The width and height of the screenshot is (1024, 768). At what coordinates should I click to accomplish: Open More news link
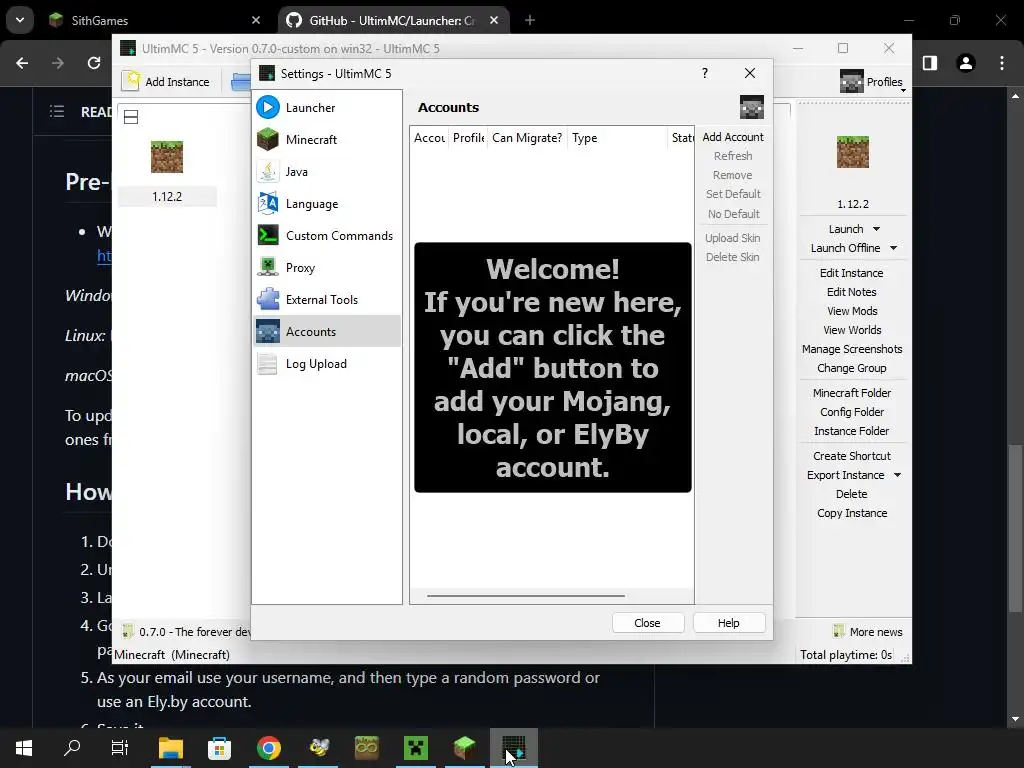pyautogui.click(x=876, y=632)
